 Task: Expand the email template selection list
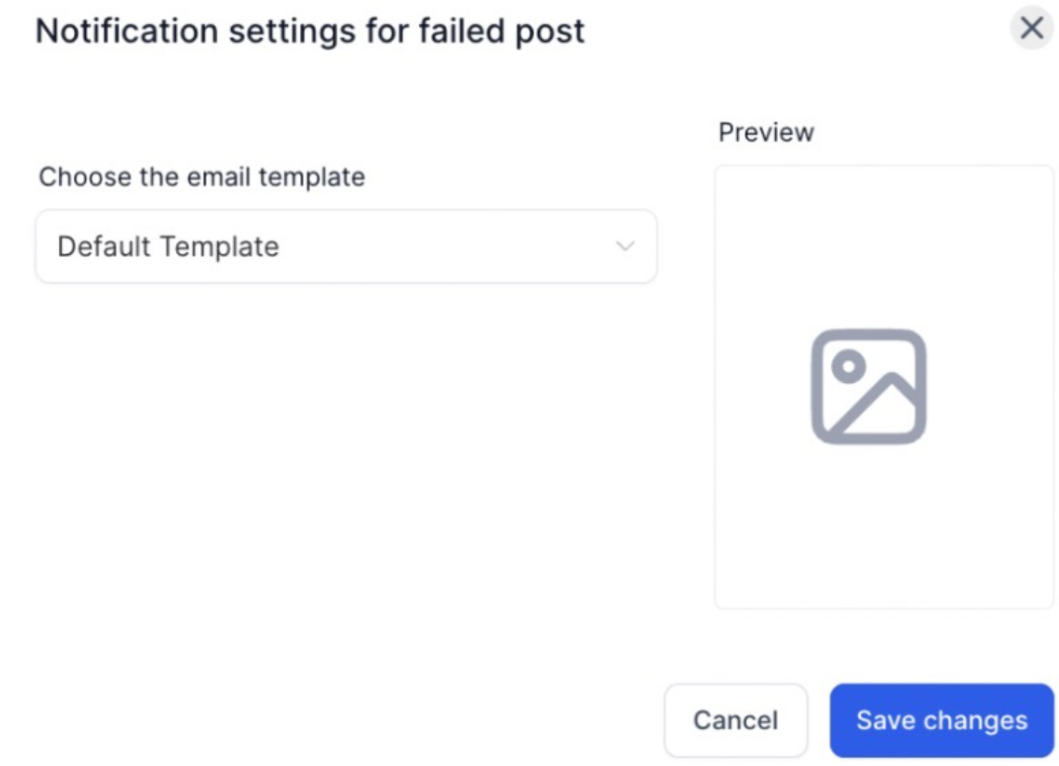click(346, 246)
